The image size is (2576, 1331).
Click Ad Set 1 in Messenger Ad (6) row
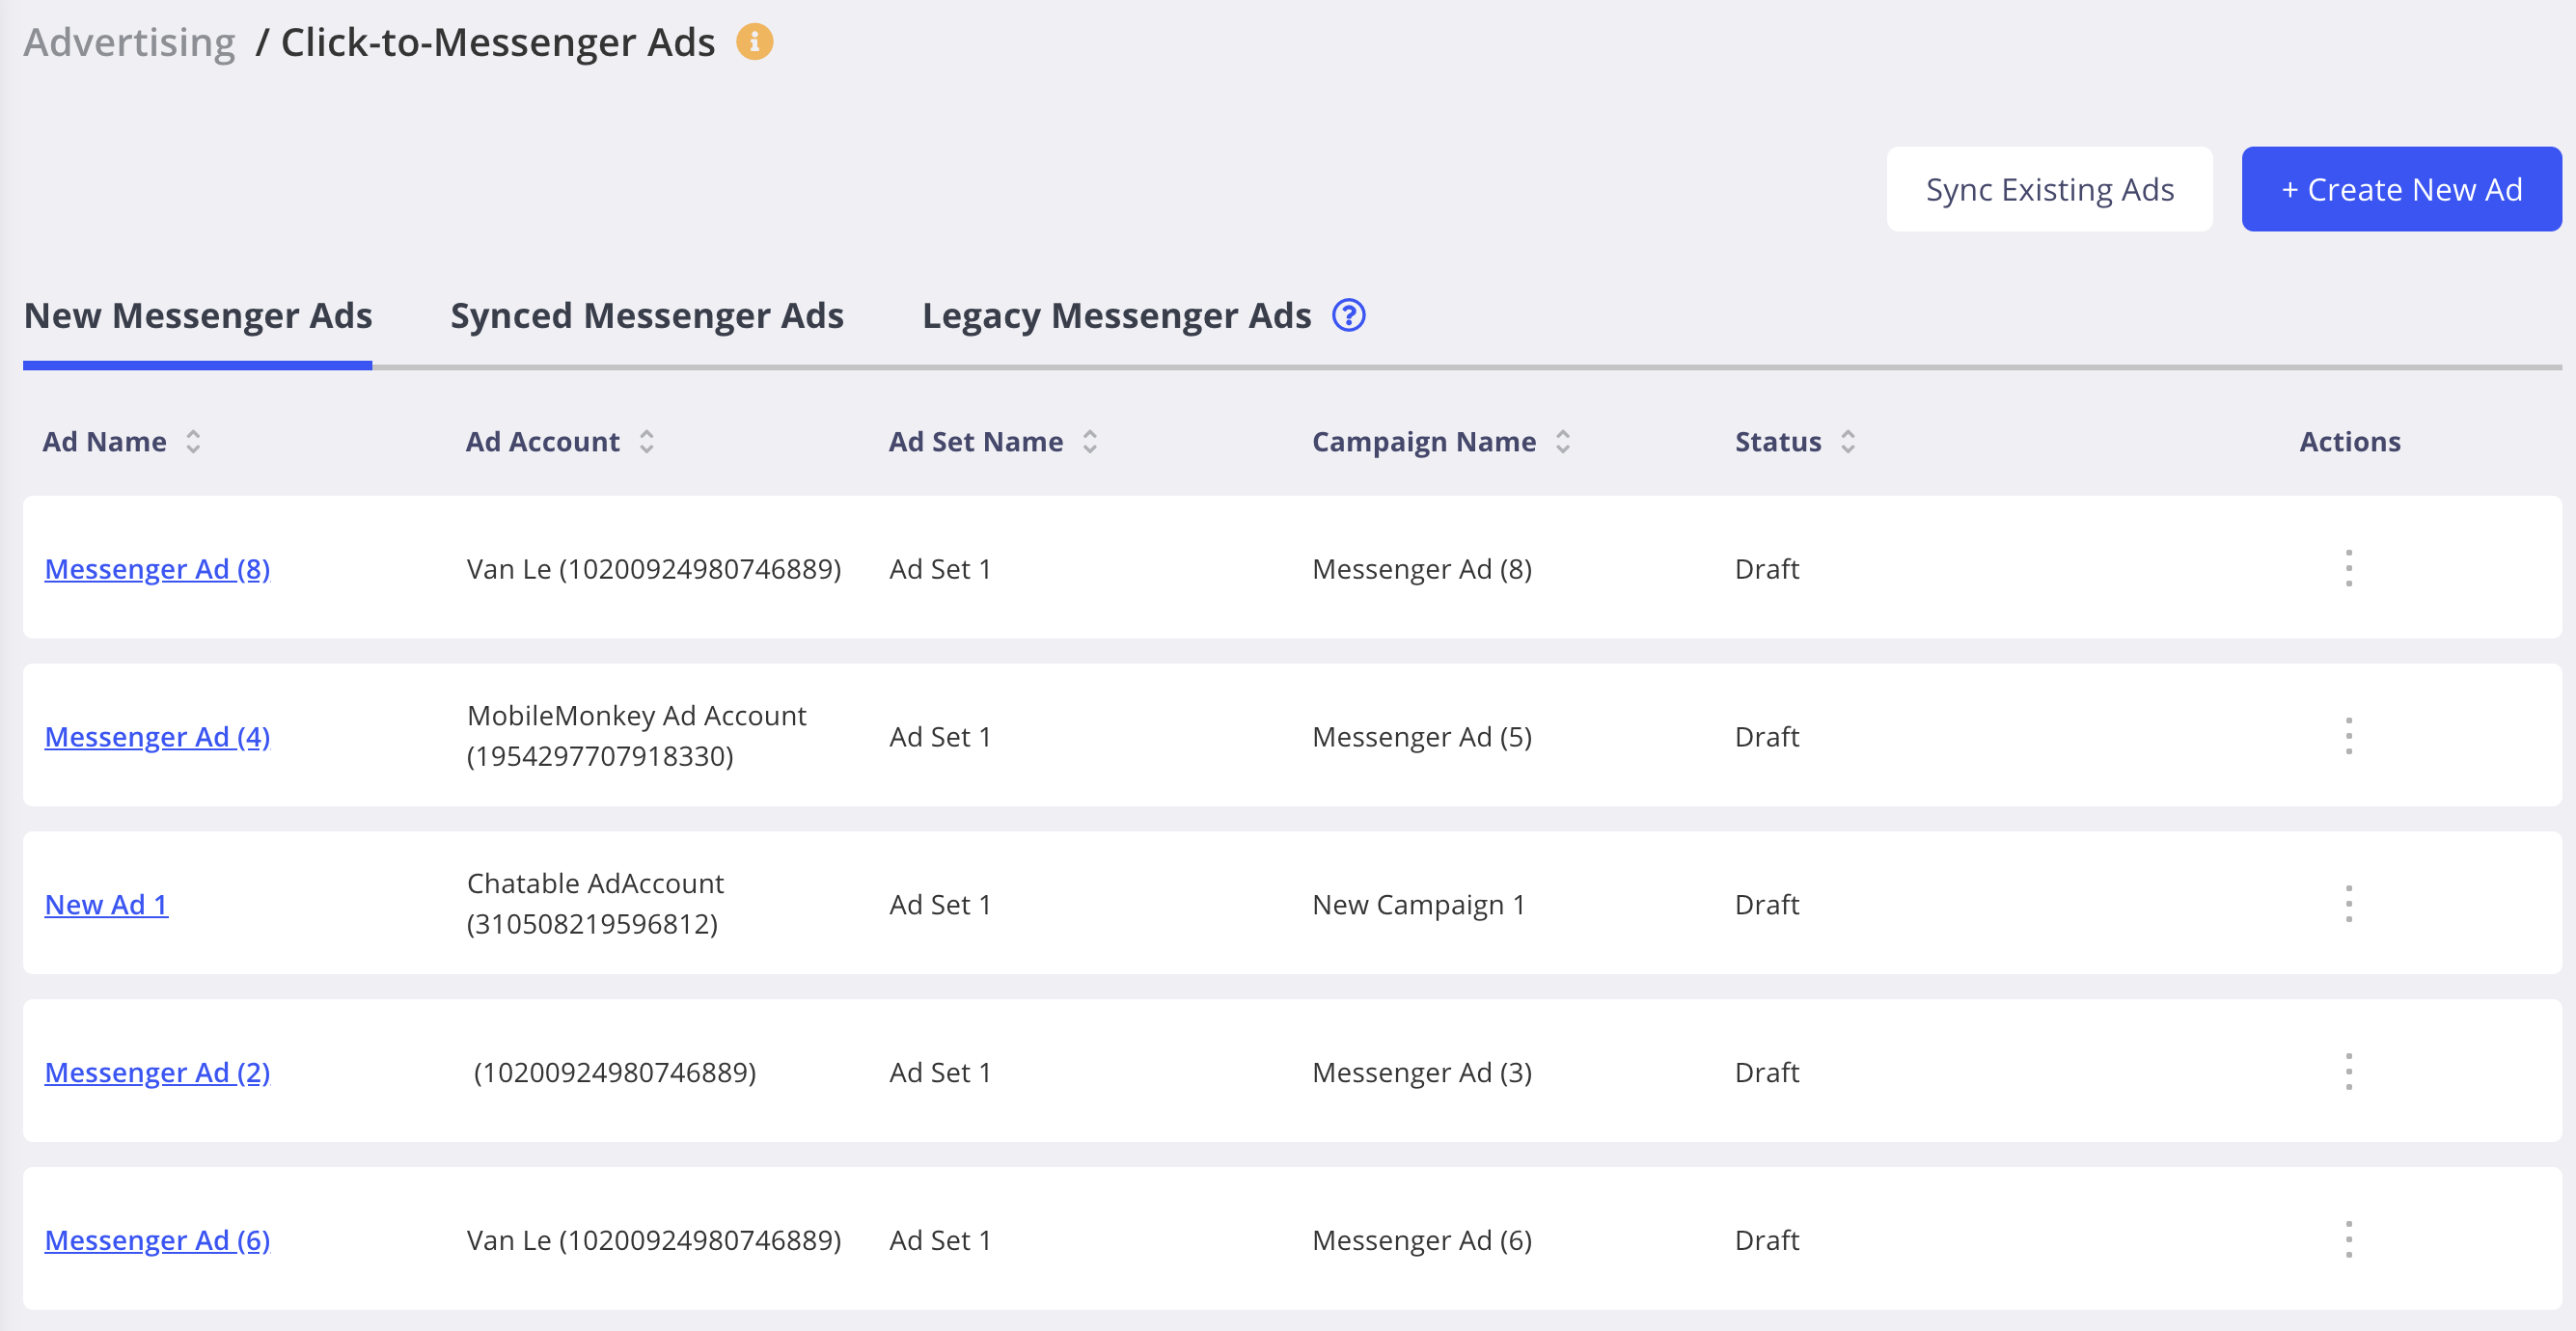[x=940, y=1241]
